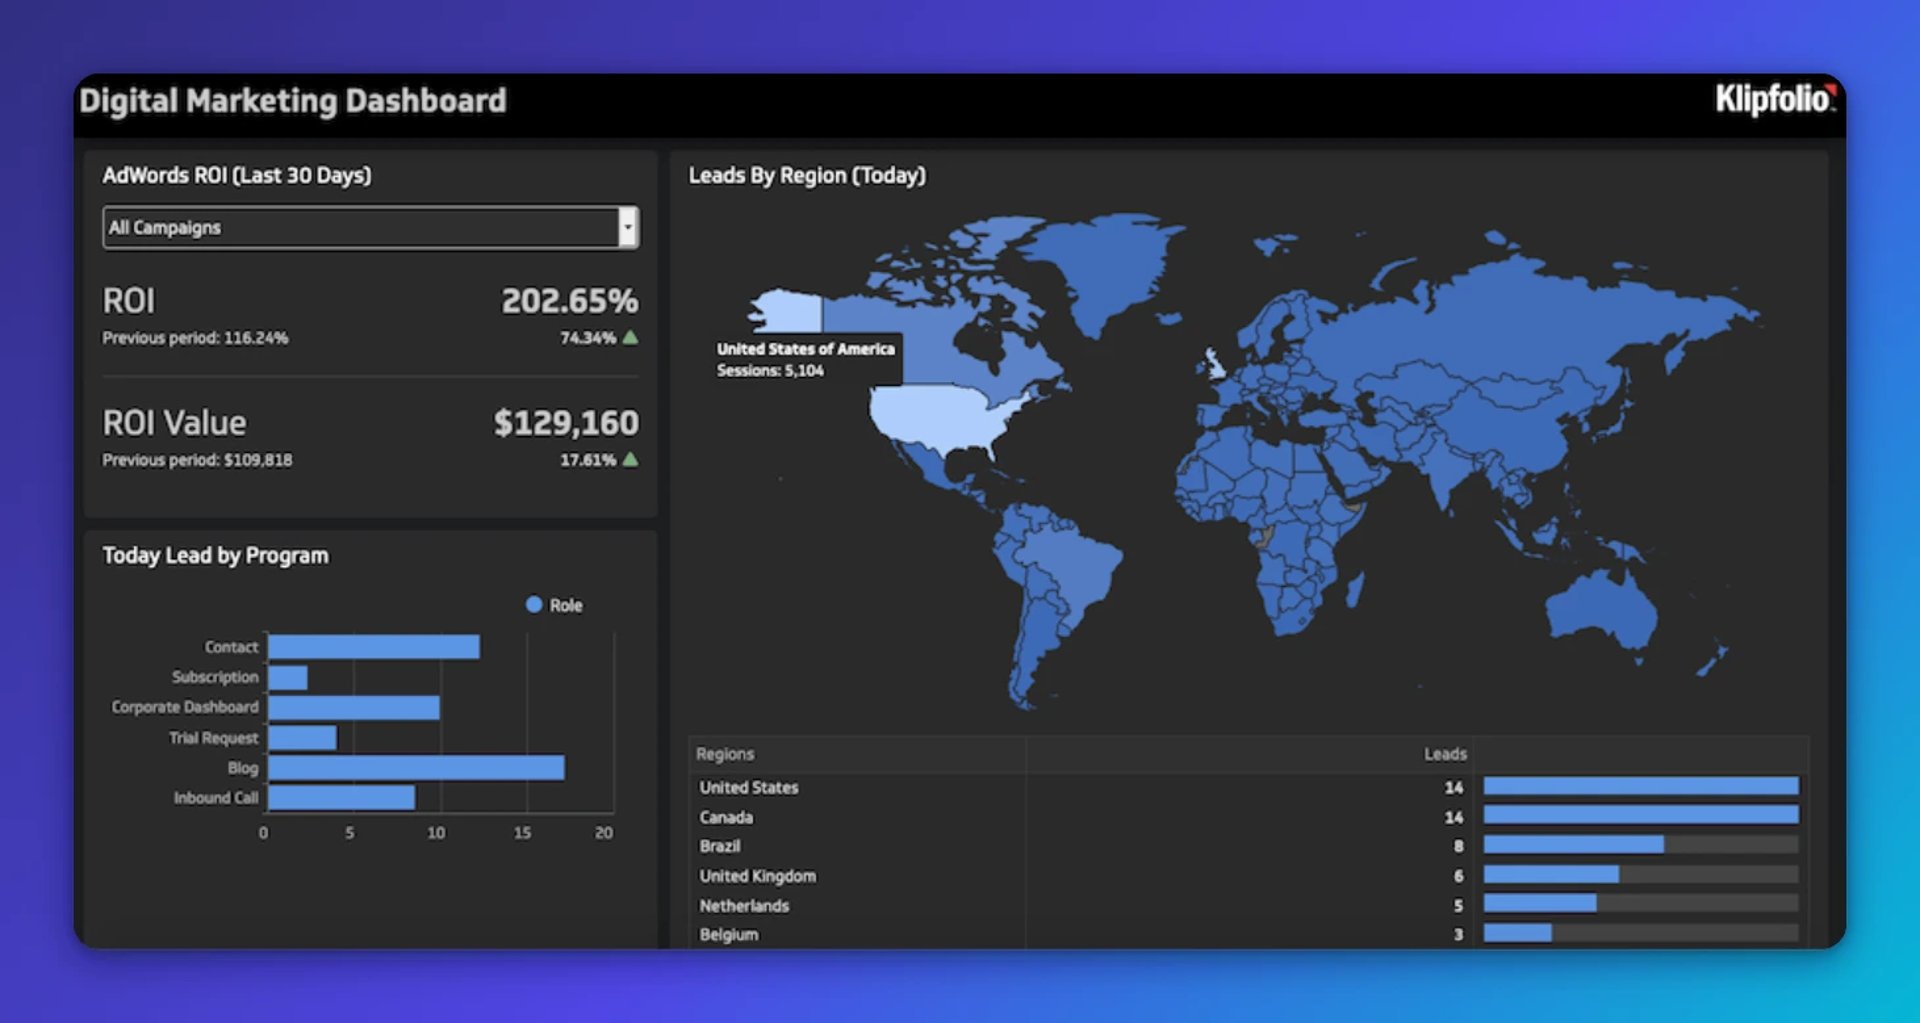Click the Netherlands leads progress bar

[1641, 904]
